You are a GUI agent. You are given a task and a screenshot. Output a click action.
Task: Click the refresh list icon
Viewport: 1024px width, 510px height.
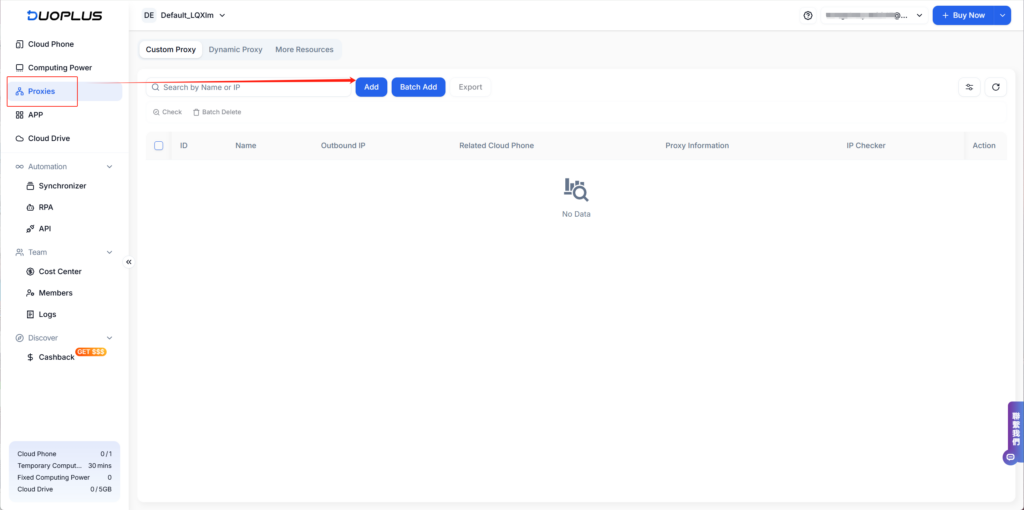995,87
